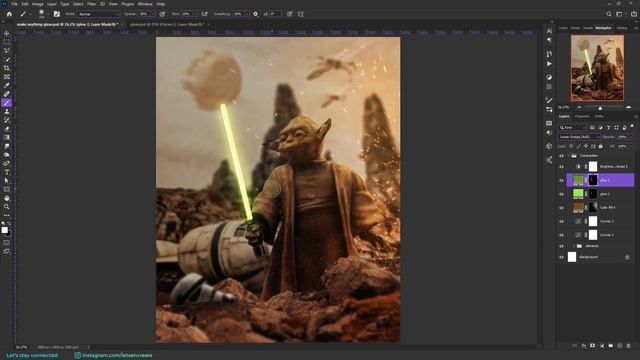640x360 pixels.
Task: Hide the Color Fill 4 layer
Action: (561, 207)
